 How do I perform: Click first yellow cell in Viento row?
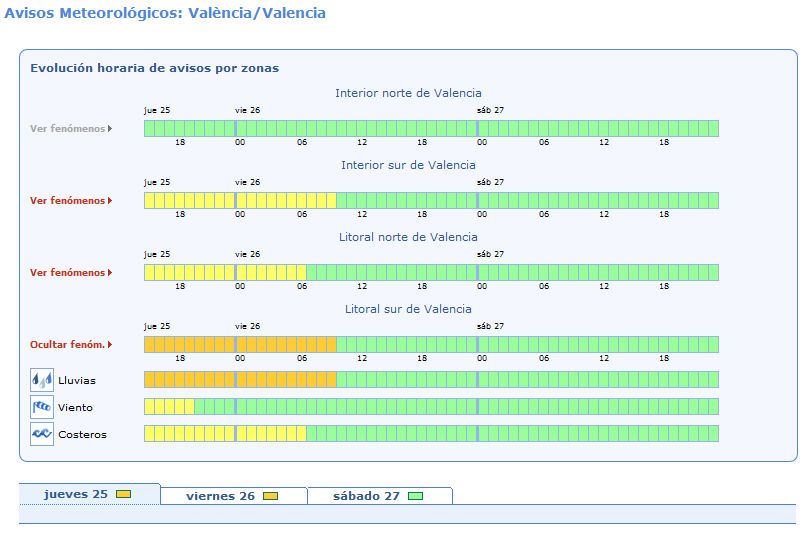[x=149, y=407]
